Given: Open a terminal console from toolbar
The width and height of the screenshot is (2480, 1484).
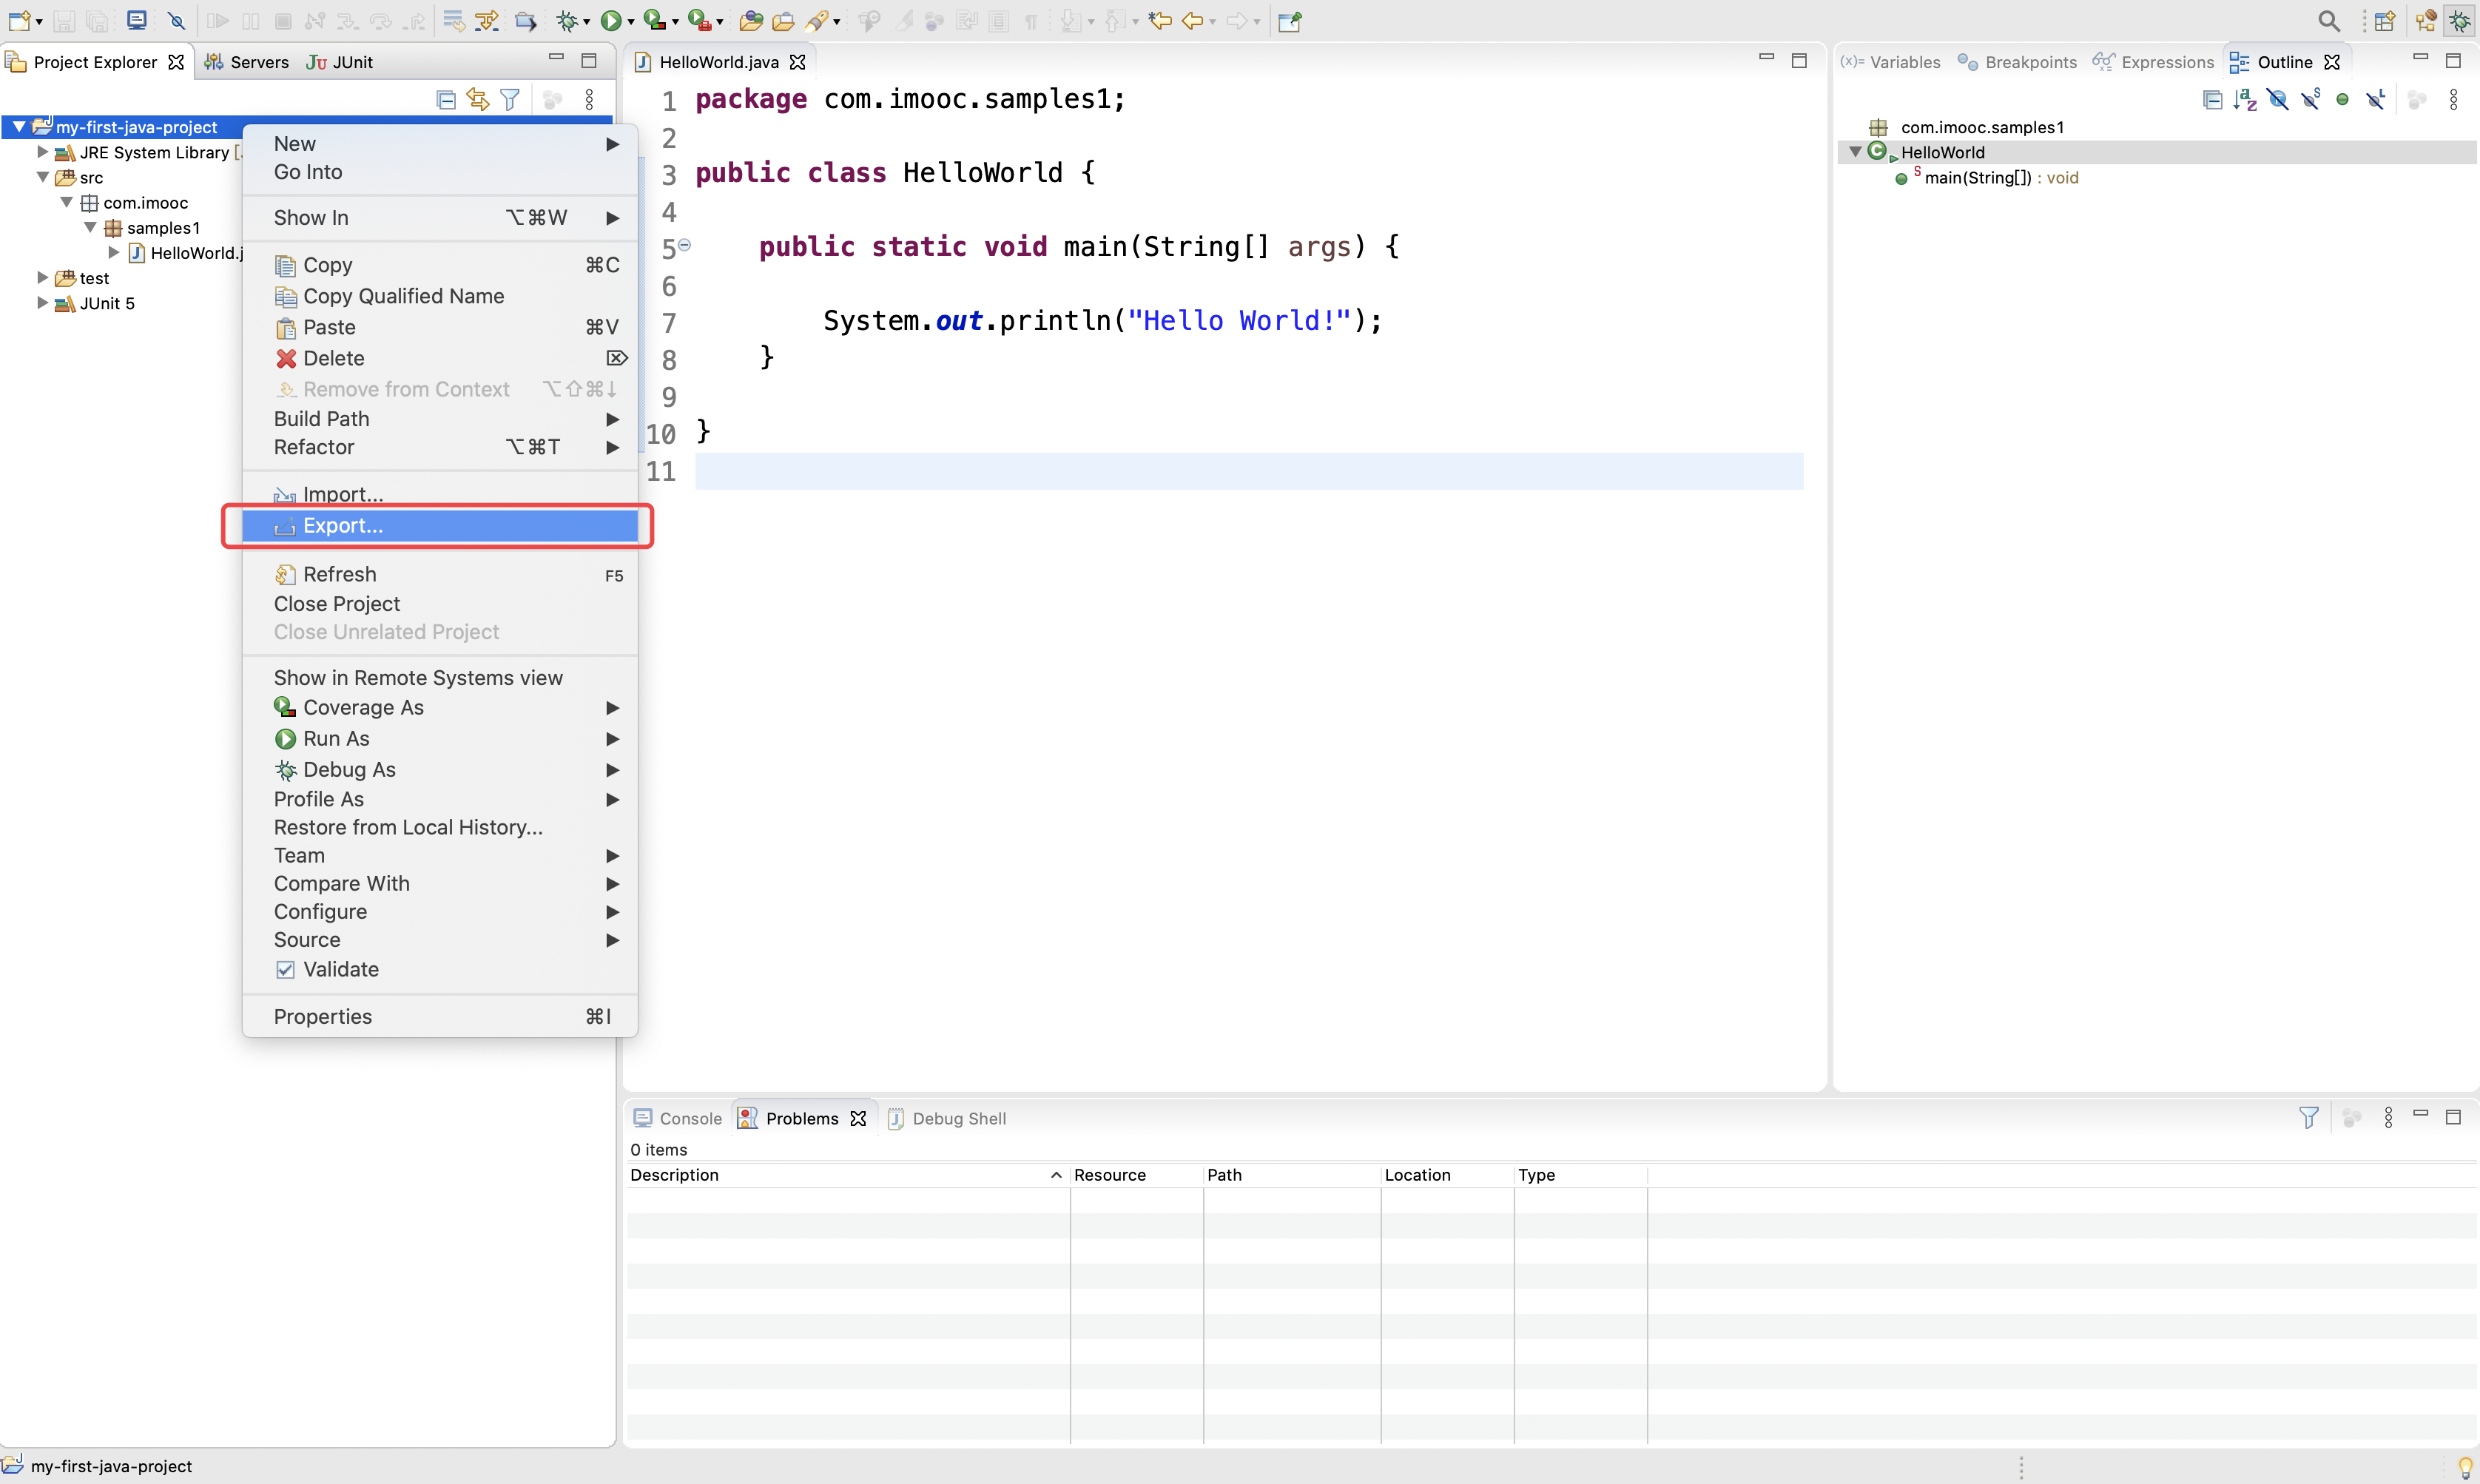Looking at the screenshot, I should pos(137,21).
